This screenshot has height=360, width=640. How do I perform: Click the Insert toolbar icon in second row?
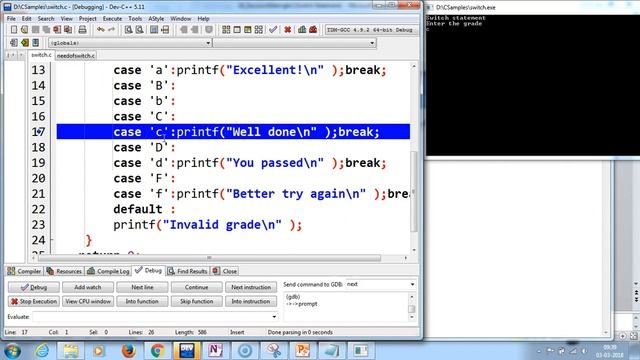coord(14,43)
